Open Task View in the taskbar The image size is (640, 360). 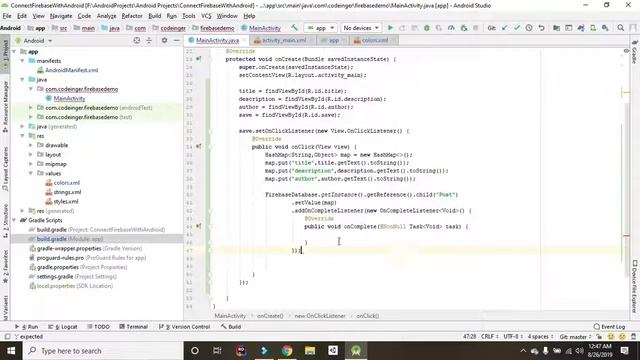pos(217,351)
